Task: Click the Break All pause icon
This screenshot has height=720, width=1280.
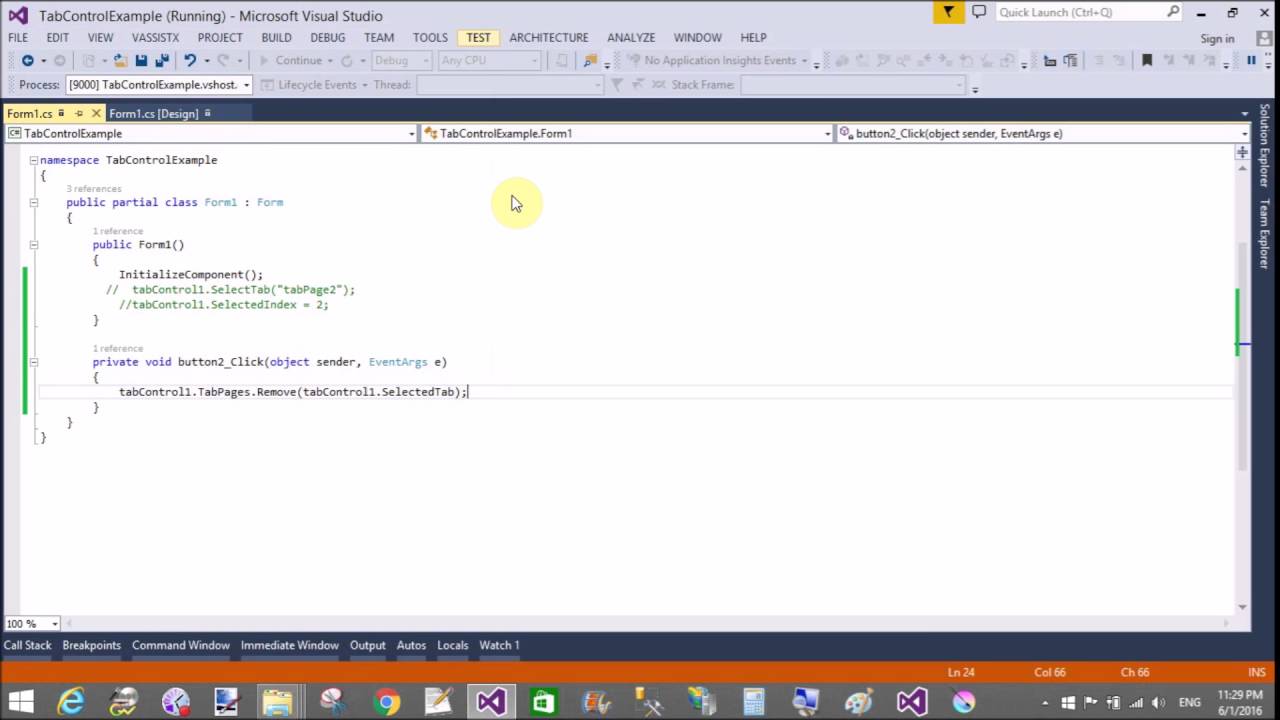Action: 1251,60
